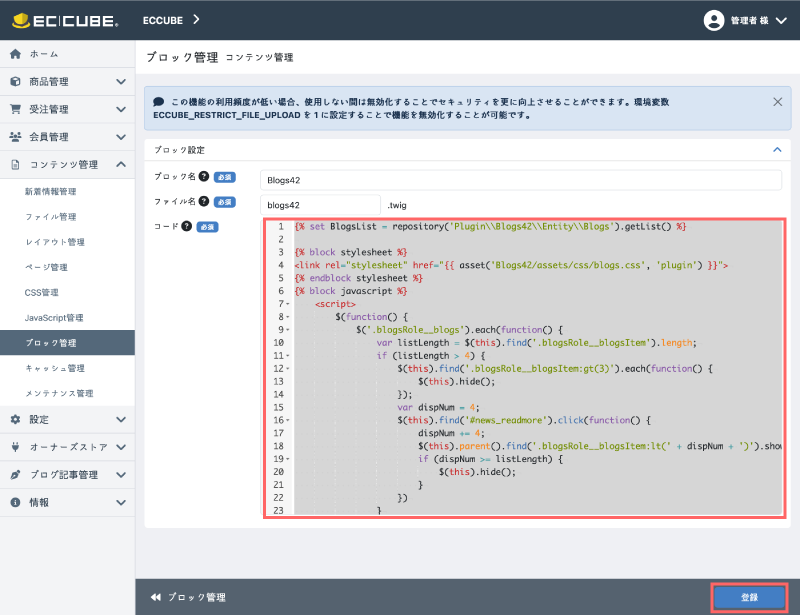This screenshot has width=800, height=615.
Task: Click the ブロック設定 panel header
Action: pyautogui.click(x=467, y=150)
